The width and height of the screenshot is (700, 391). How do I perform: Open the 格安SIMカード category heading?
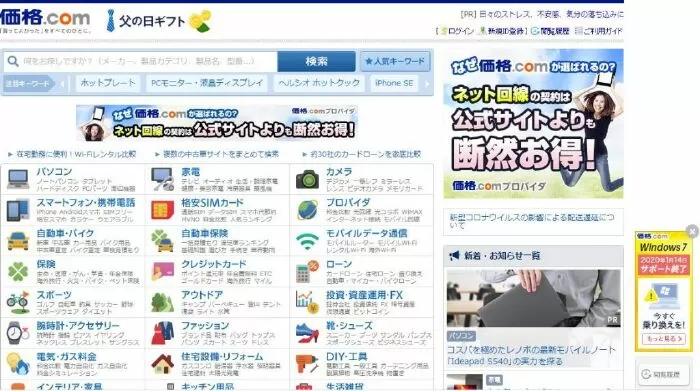[212, 202]
